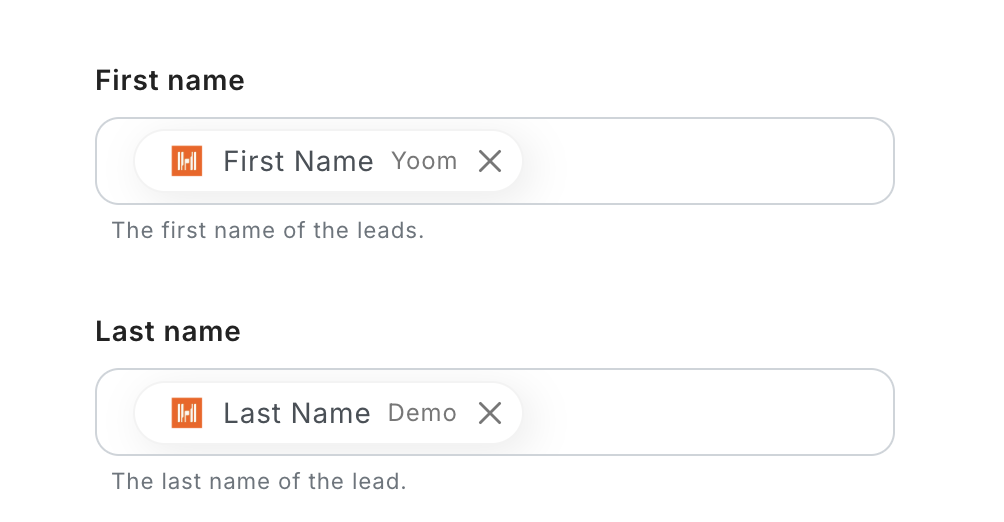This screenshot has height=522, width=1004.
Task: Click the left padding before the First Name chip
Action: 116,161
